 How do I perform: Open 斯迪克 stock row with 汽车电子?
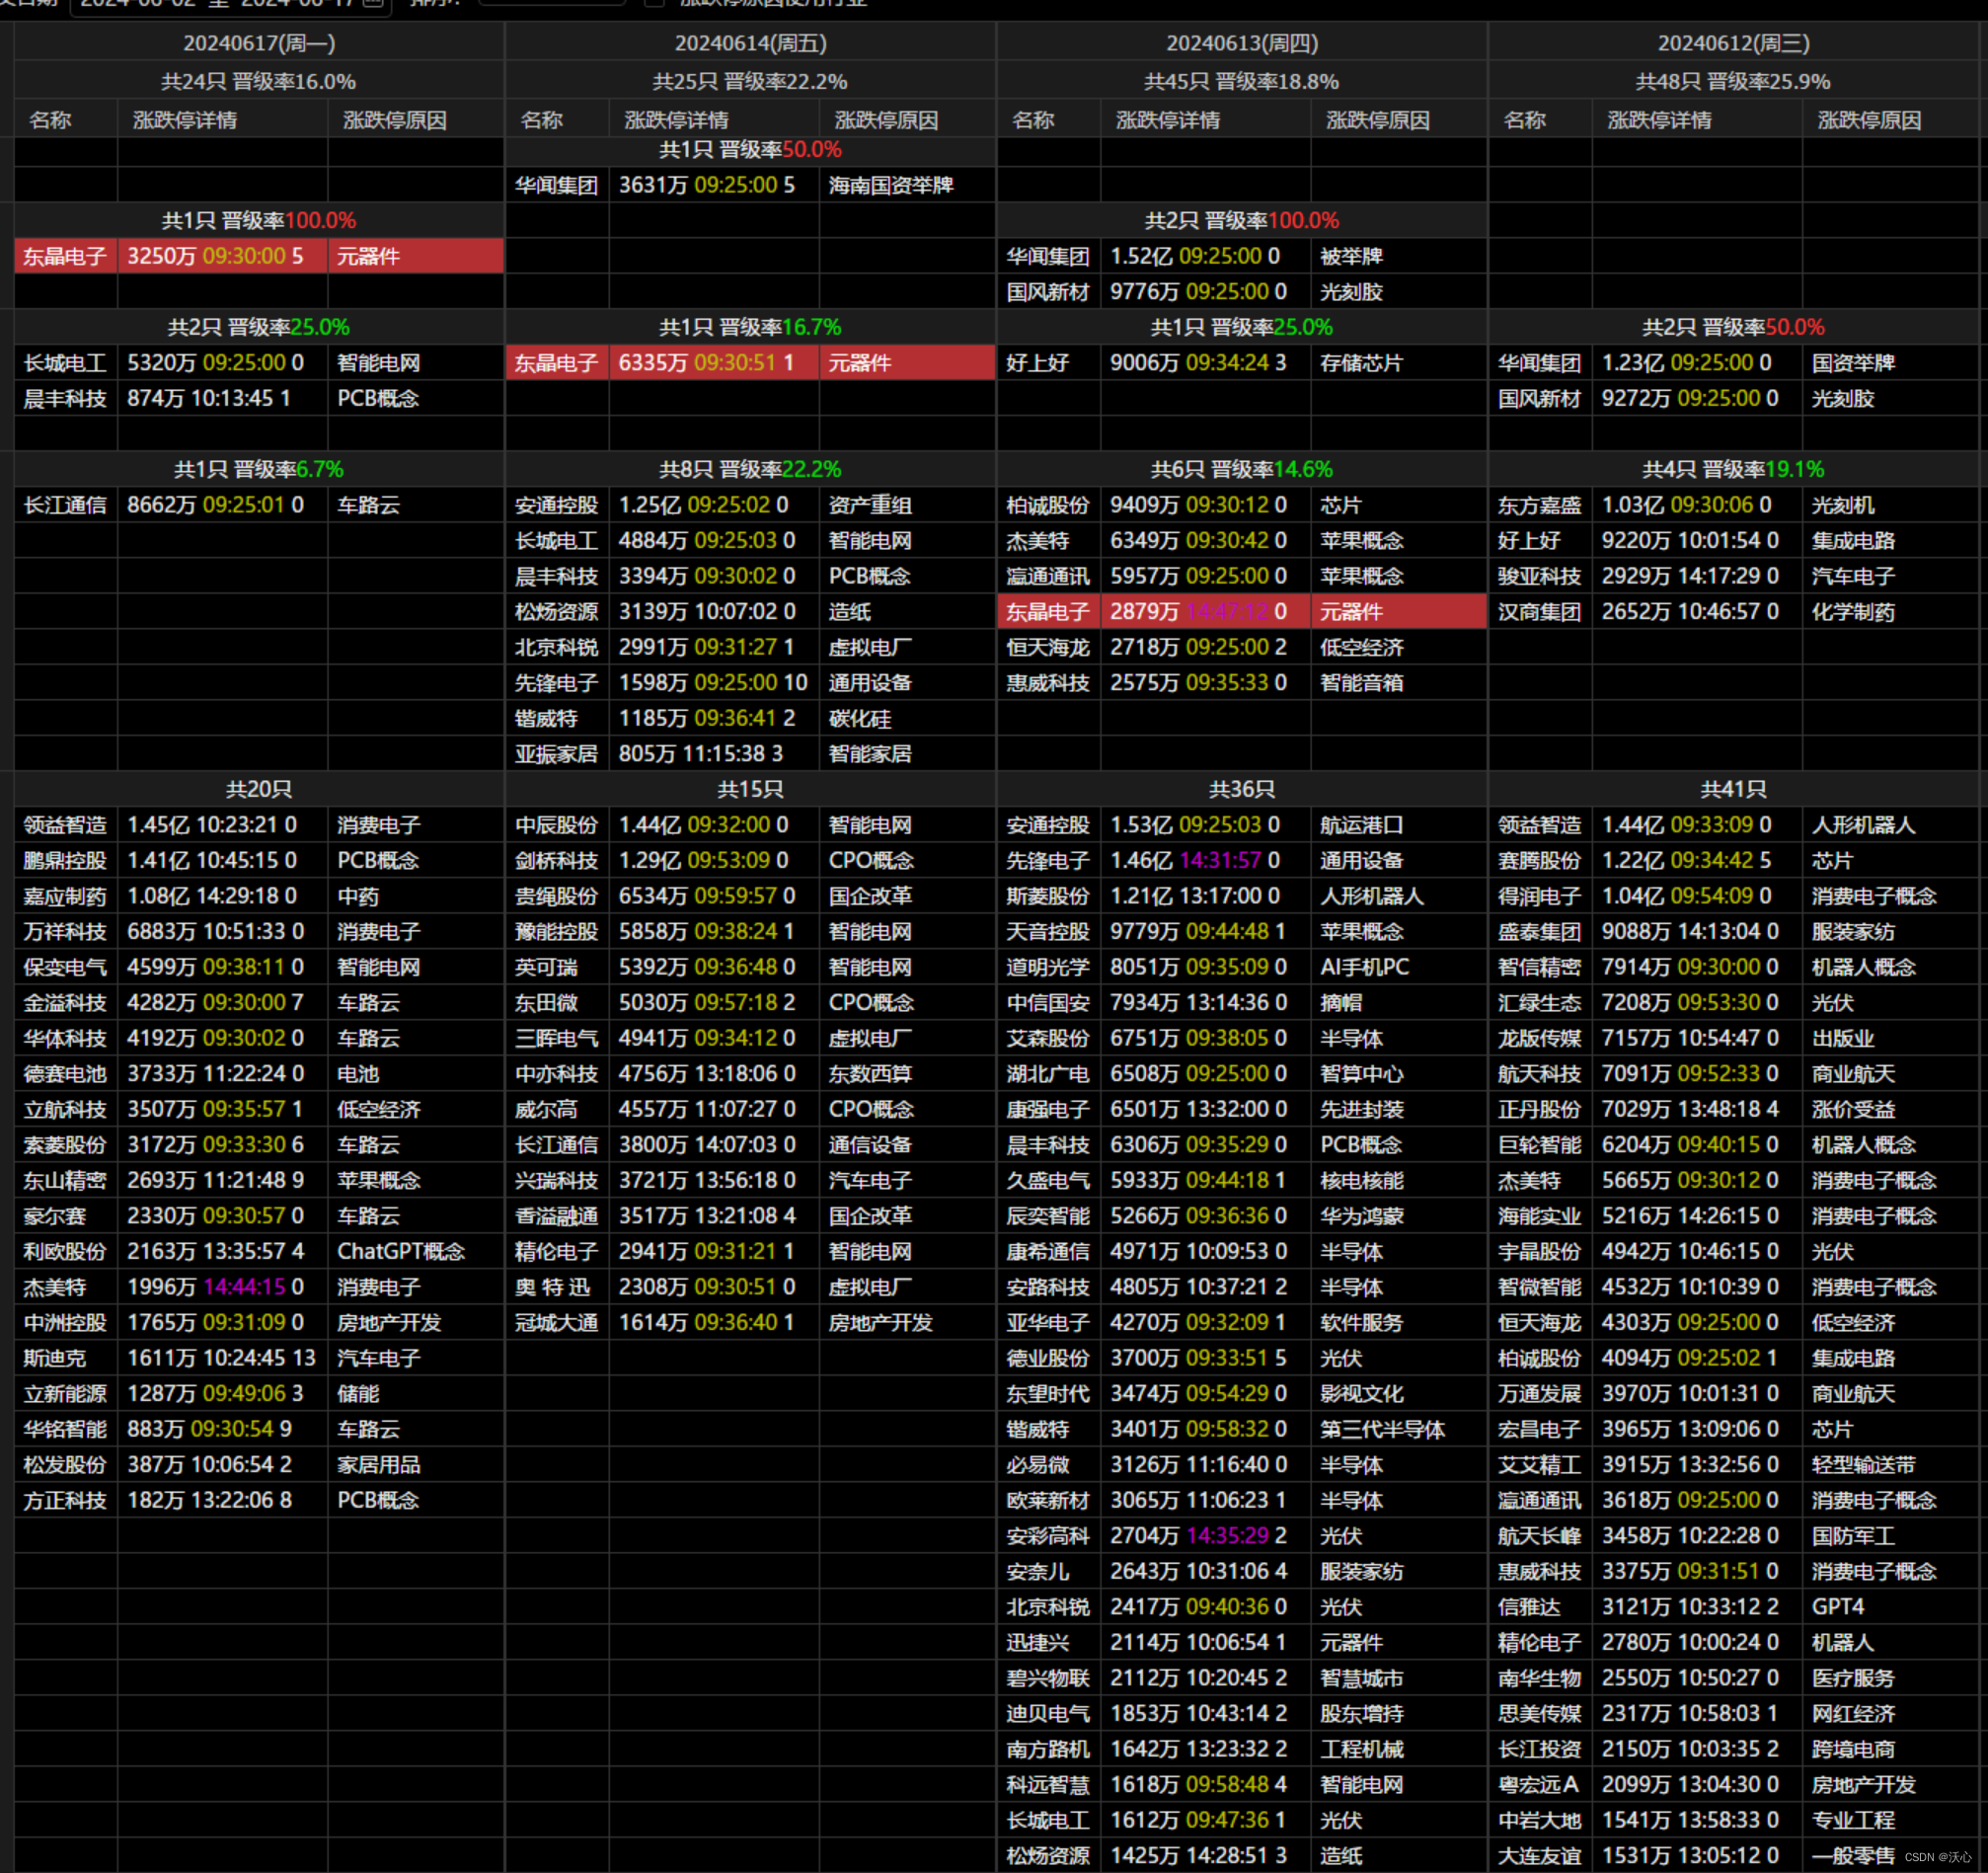point(55,1358)
